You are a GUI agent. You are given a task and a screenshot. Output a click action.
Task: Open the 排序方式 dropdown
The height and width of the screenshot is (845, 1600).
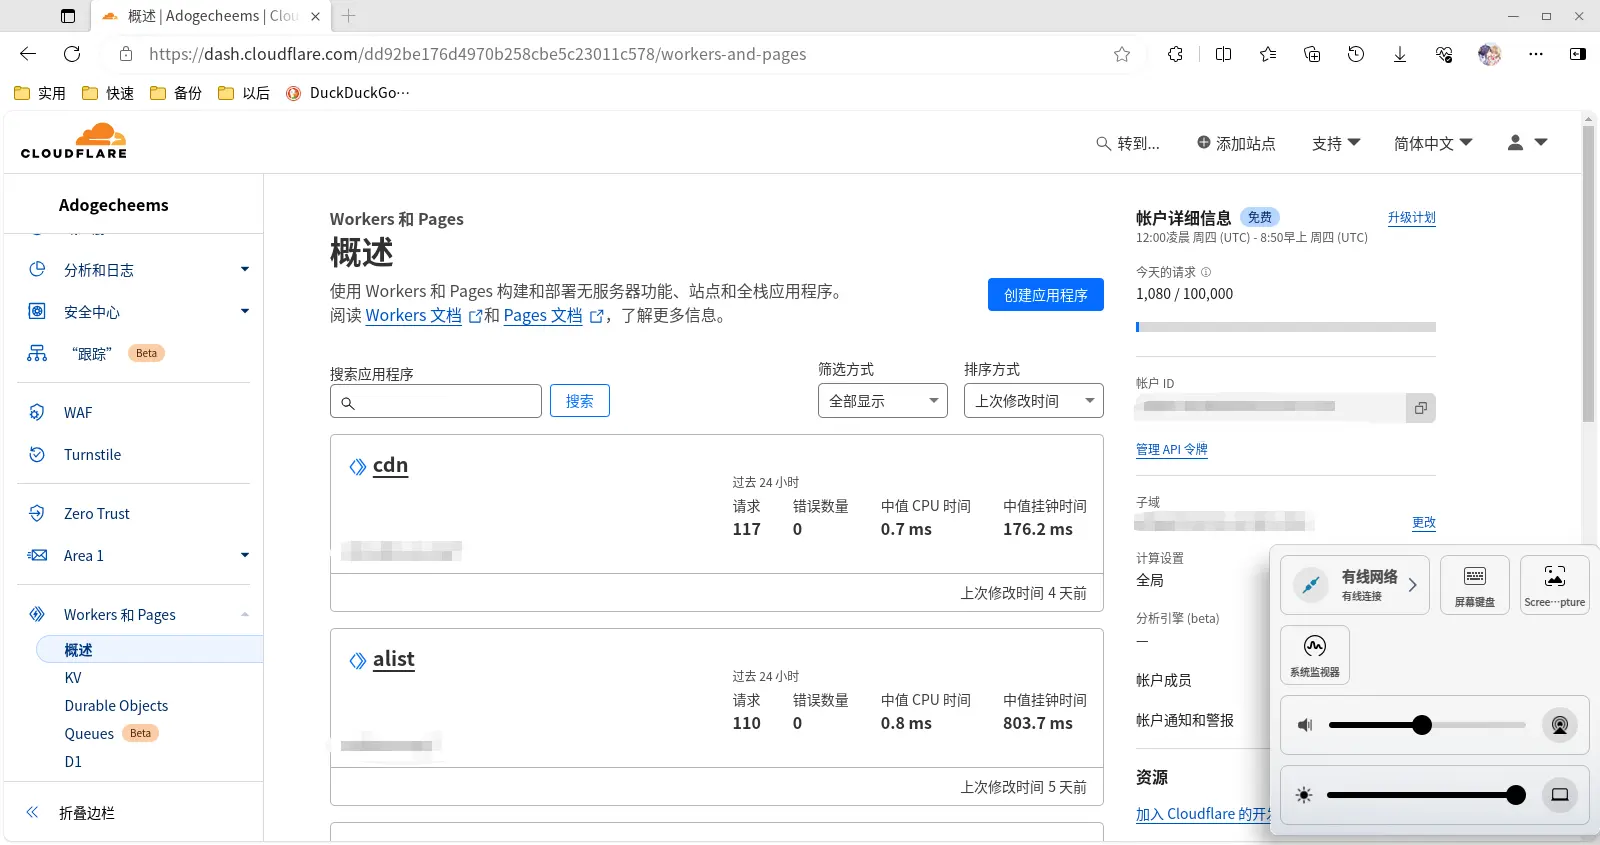tap(1034, 401)
